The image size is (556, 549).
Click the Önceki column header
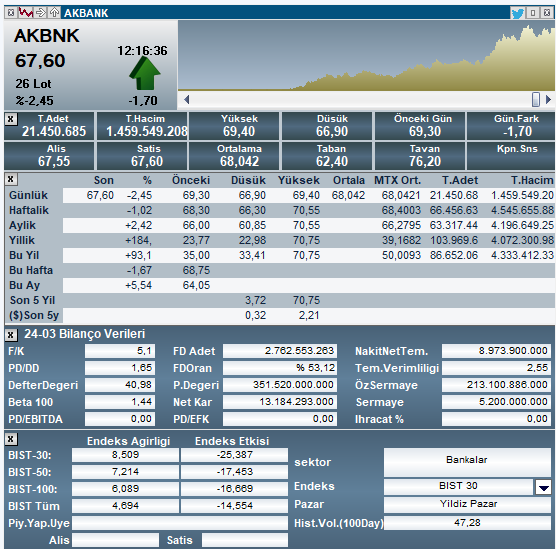[x=191, y=180]
